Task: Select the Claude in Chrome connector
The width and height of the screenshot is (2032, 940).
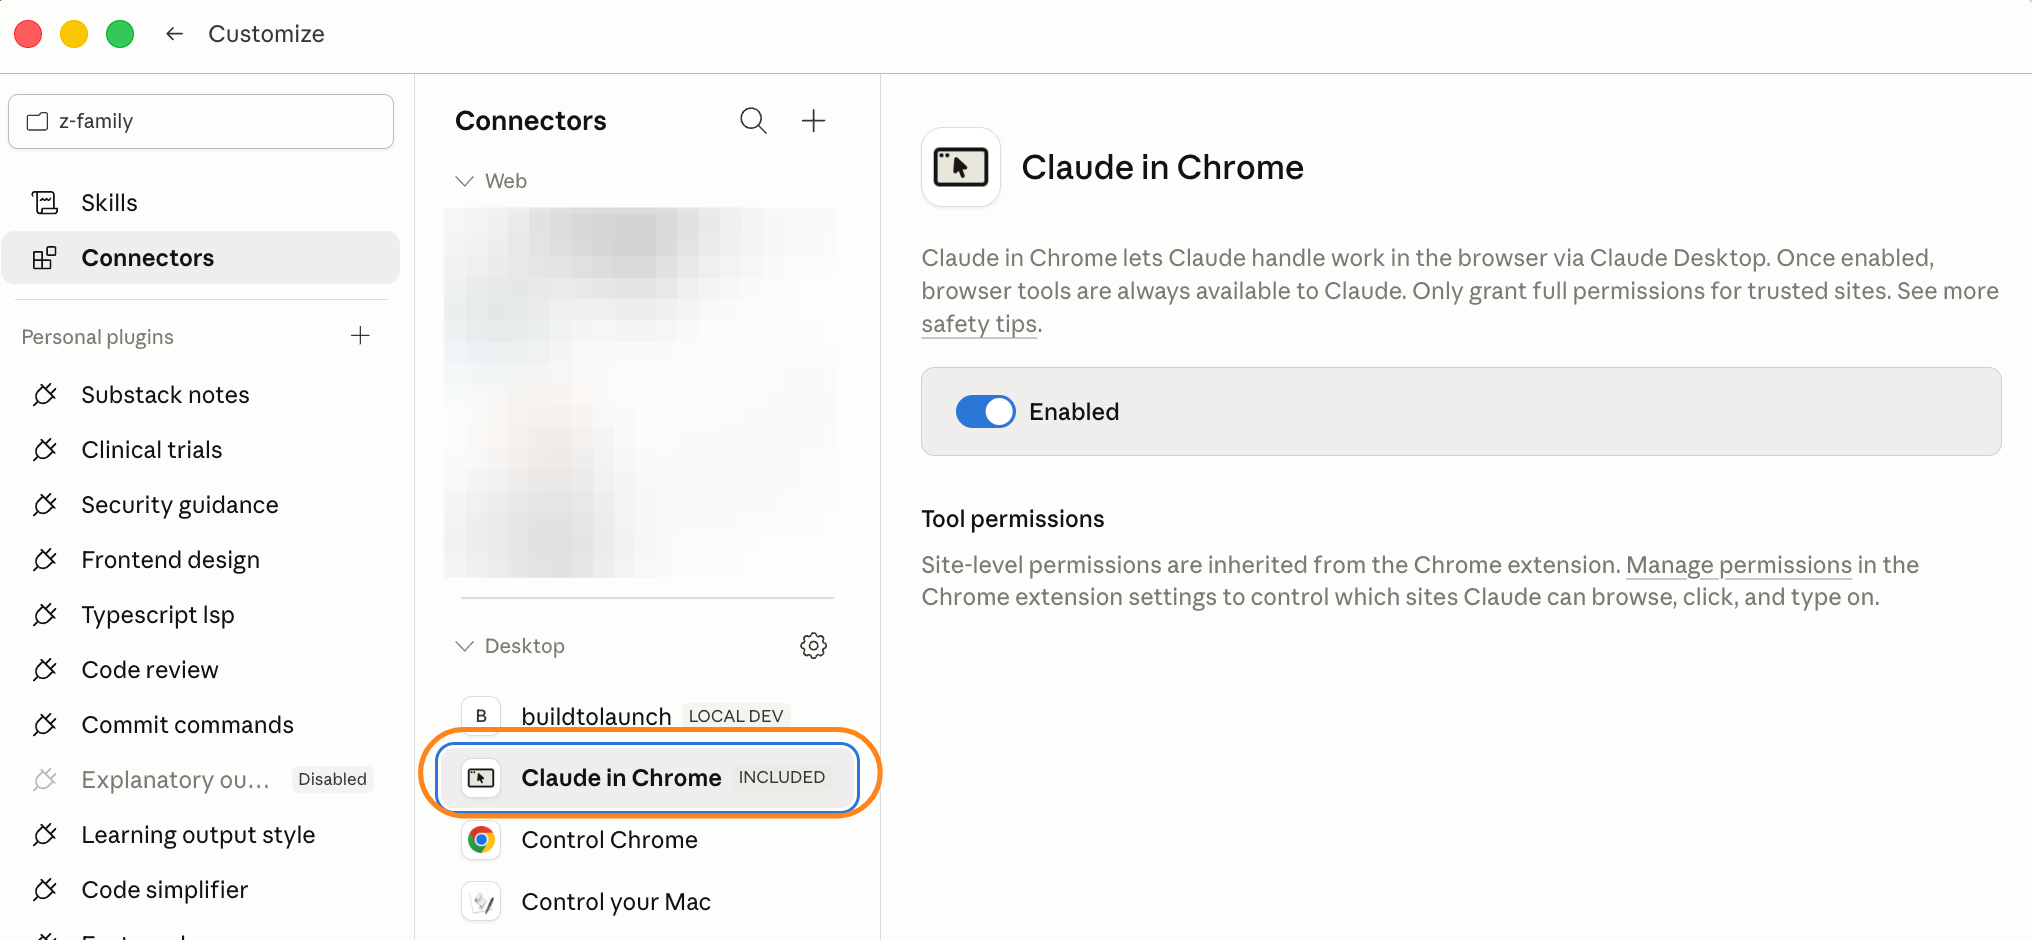Action: coord(648,777)
